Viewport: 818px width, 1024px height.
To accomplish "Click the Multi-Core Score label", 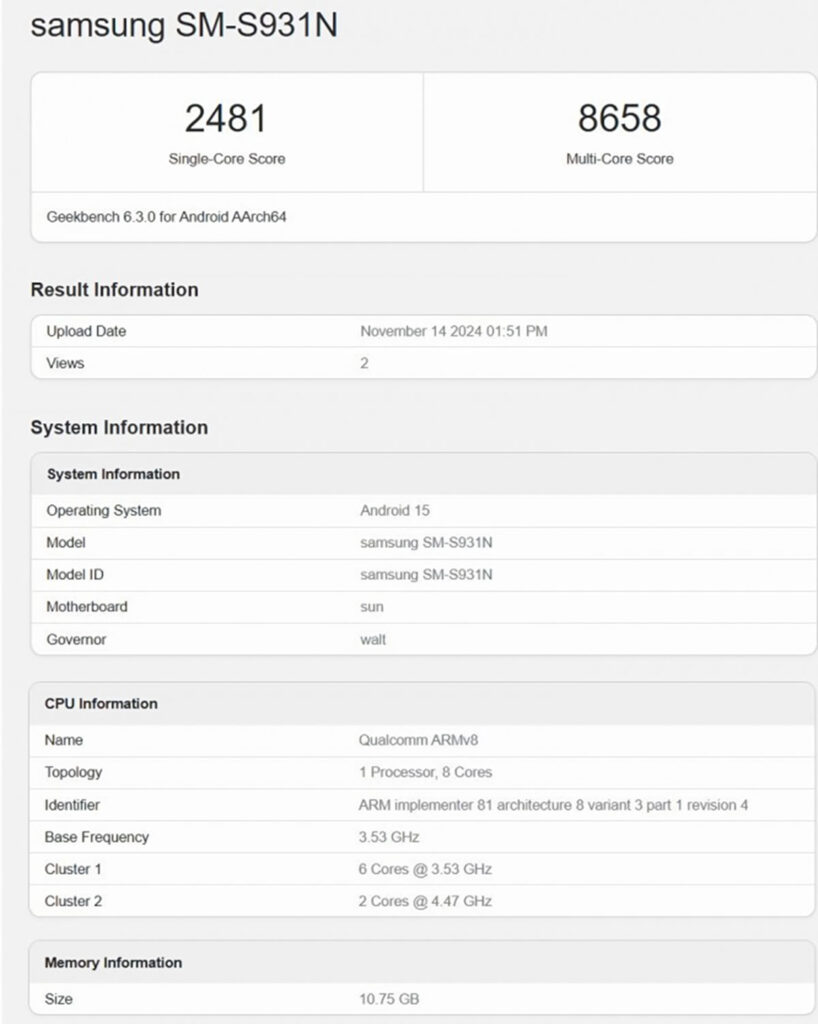I will [x=620, y=159].
